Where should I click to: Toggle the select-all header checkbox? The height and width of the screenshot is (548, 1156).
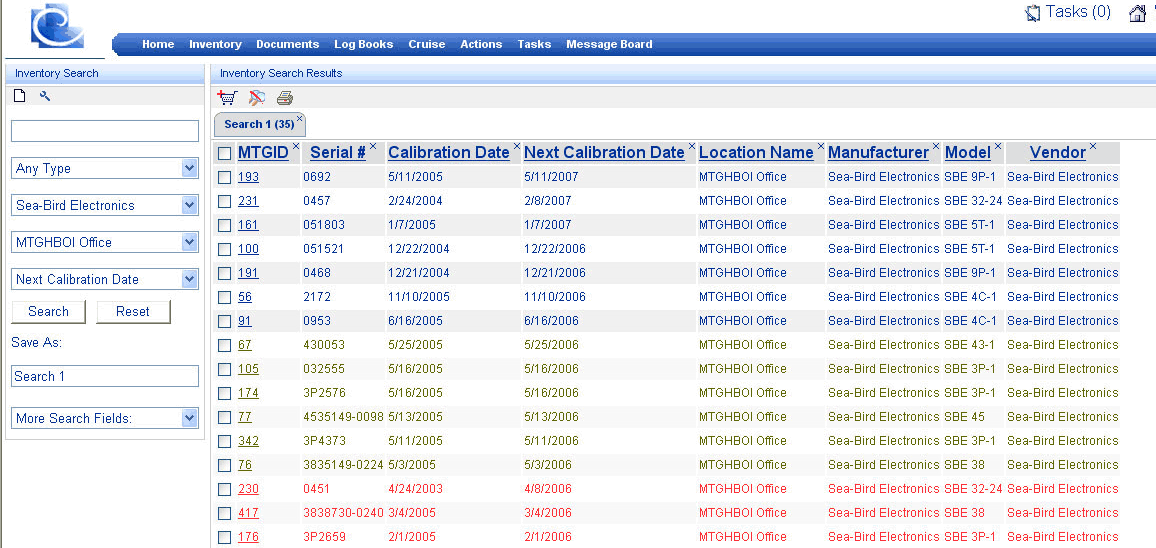224,153
